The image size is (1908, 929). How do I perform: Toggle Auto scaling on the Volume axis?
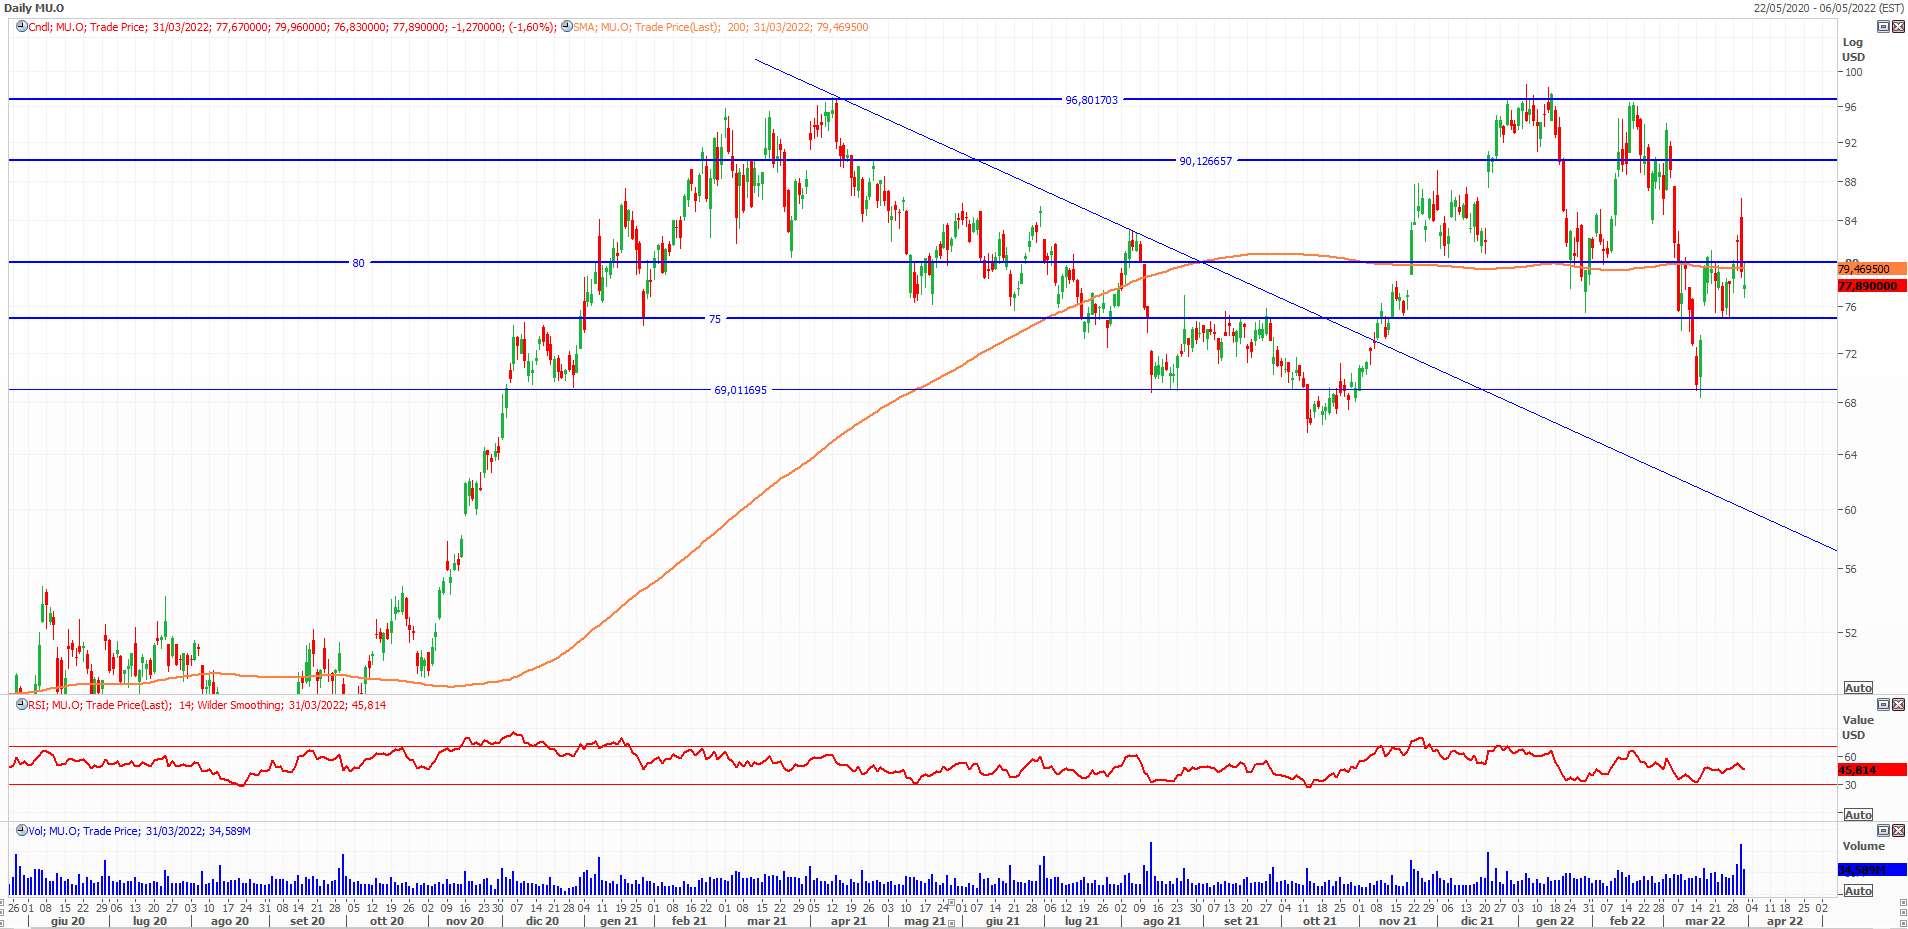(x=1858, y=891)
